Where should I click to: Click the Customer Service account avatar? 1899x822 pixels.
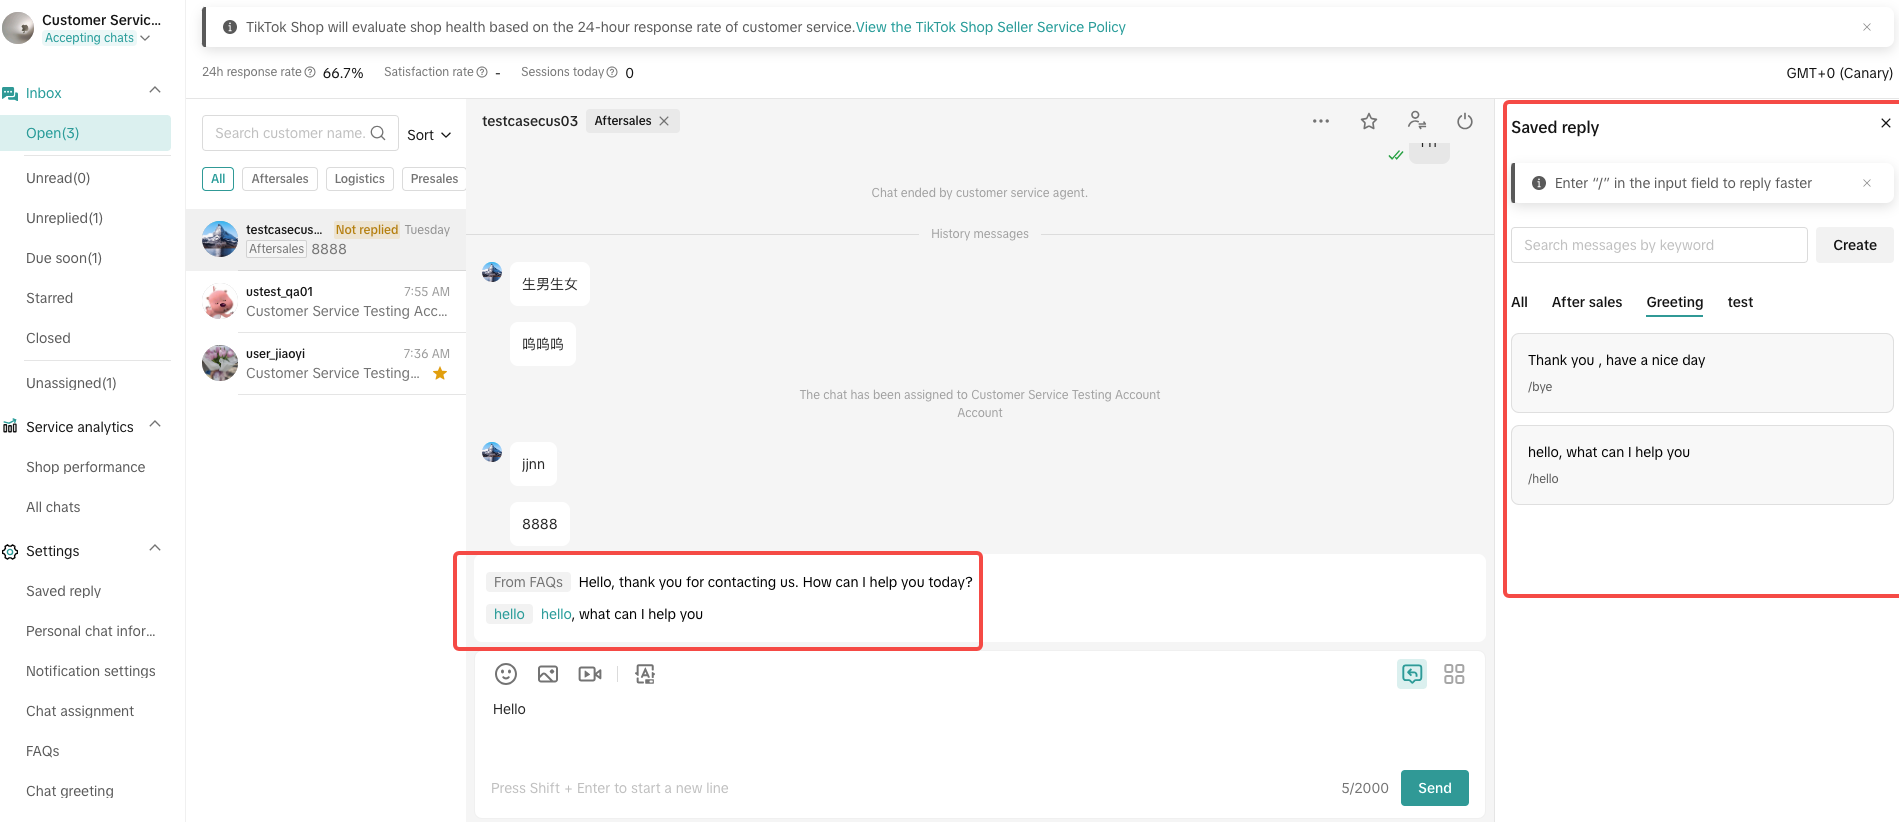(18, 28)
